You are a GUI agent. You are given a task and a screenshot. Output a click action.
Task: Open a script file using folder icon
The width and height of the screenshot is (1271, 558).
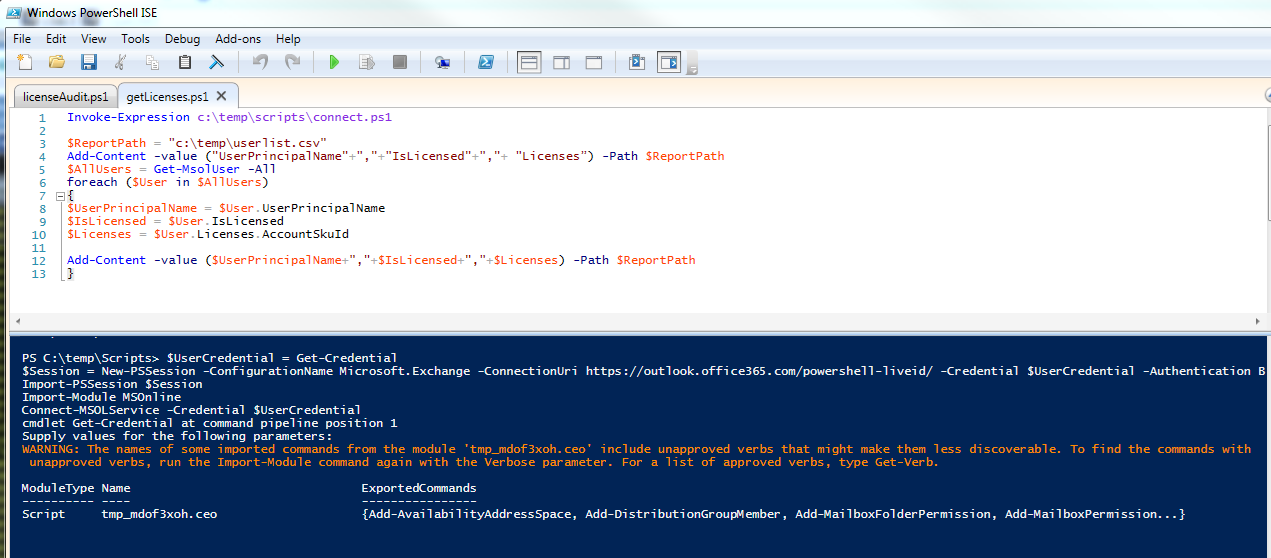click(x=57, y=63)
